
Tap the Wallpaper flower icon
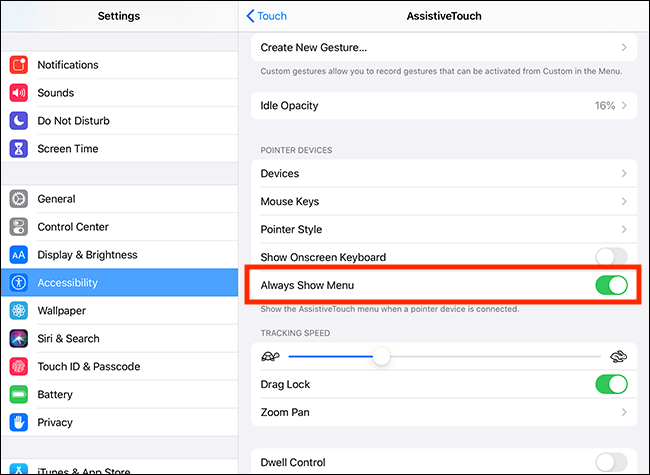tap(19, 310)
